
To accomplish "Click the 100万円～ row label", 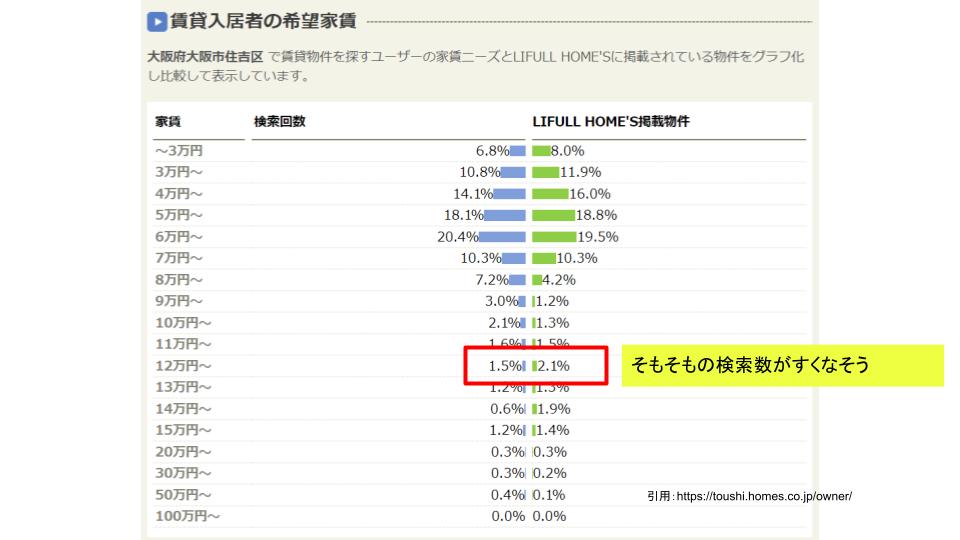I will pos(187,516).
